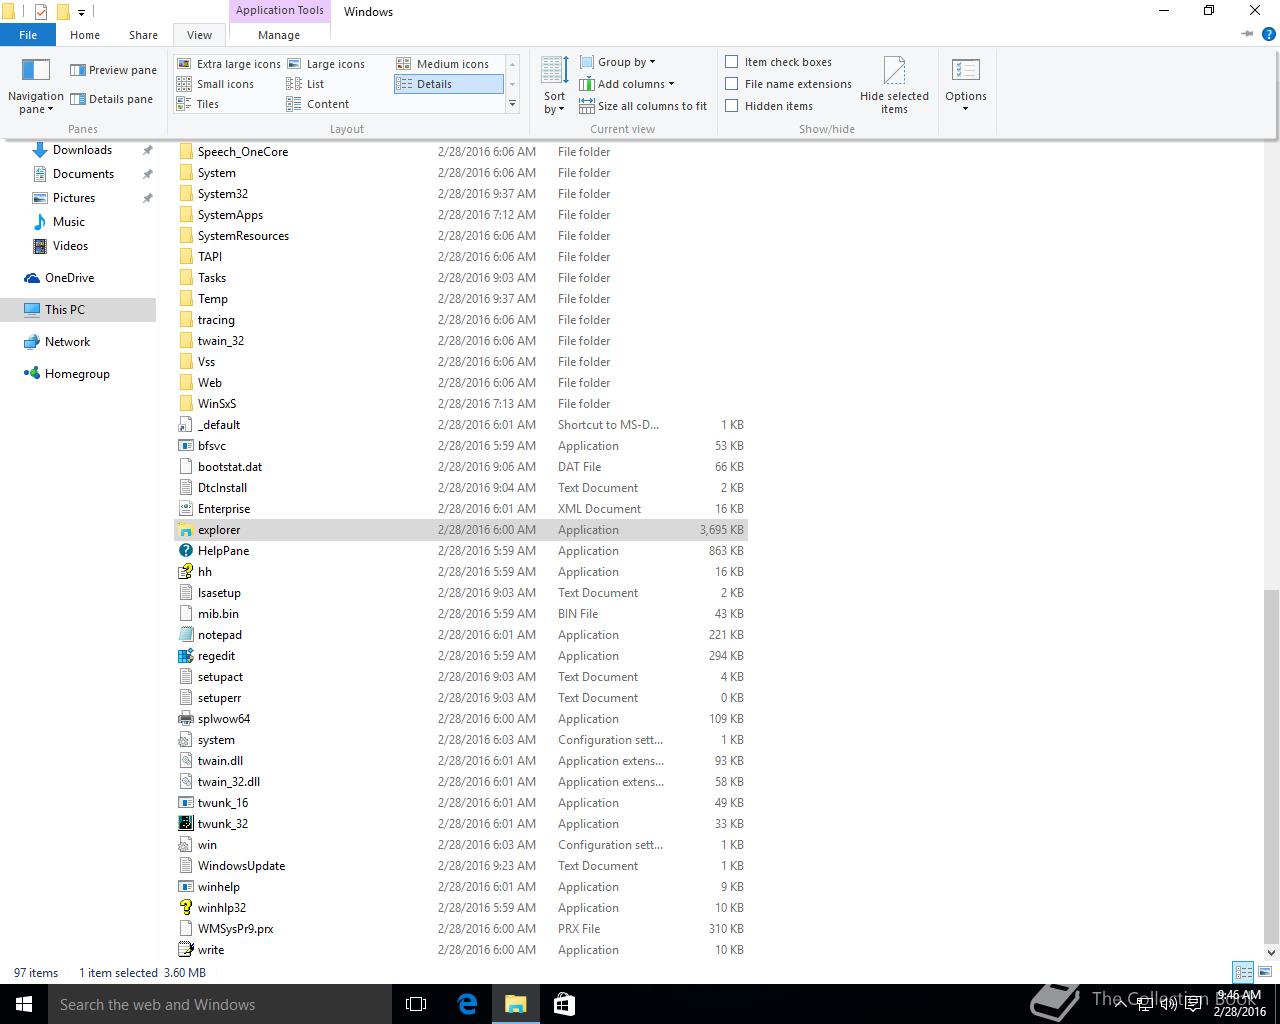
Task: Switch to the Home ribbon tab
Action: coord(85,34)
